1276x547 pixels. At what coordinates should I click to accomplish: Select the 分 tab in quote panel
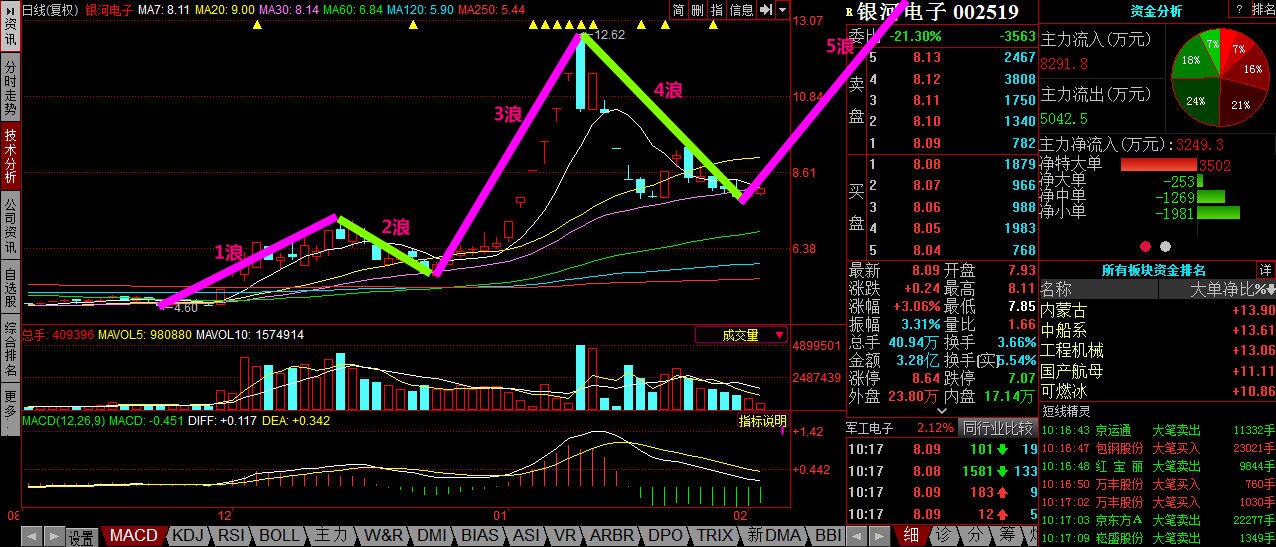click(975, 535)
